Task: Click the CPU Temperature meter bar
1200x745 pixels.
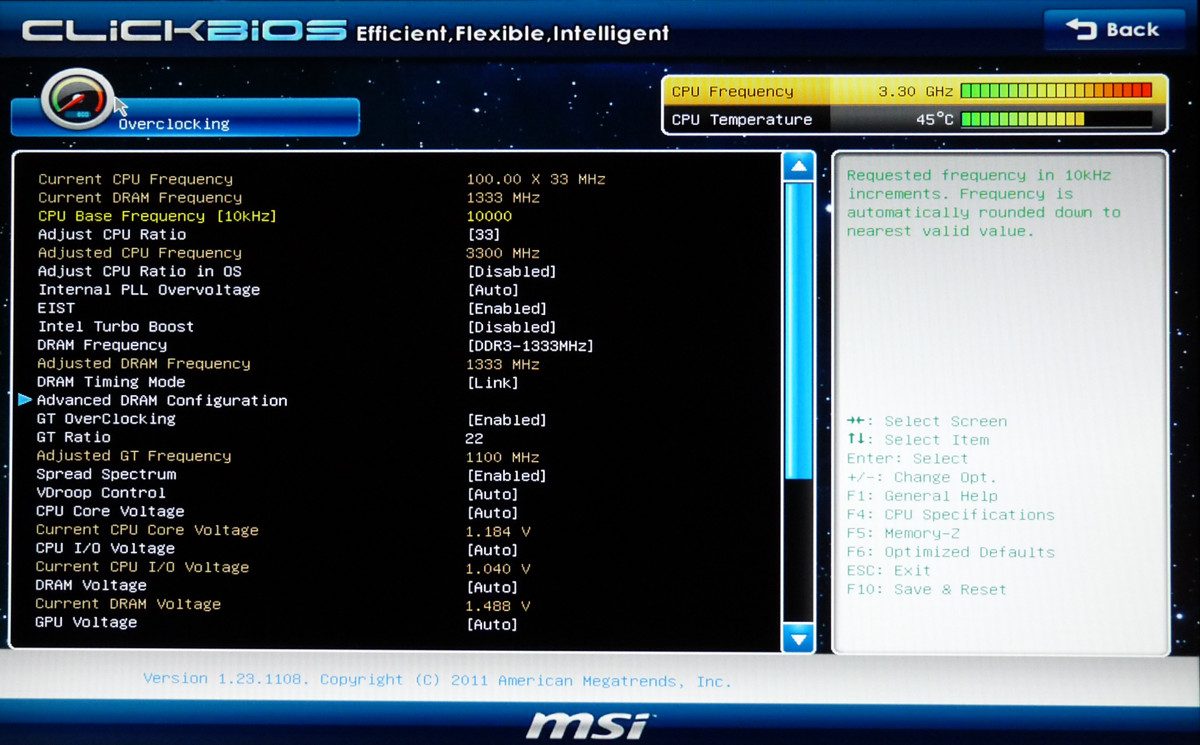Action: click(x=1056, y=119)
